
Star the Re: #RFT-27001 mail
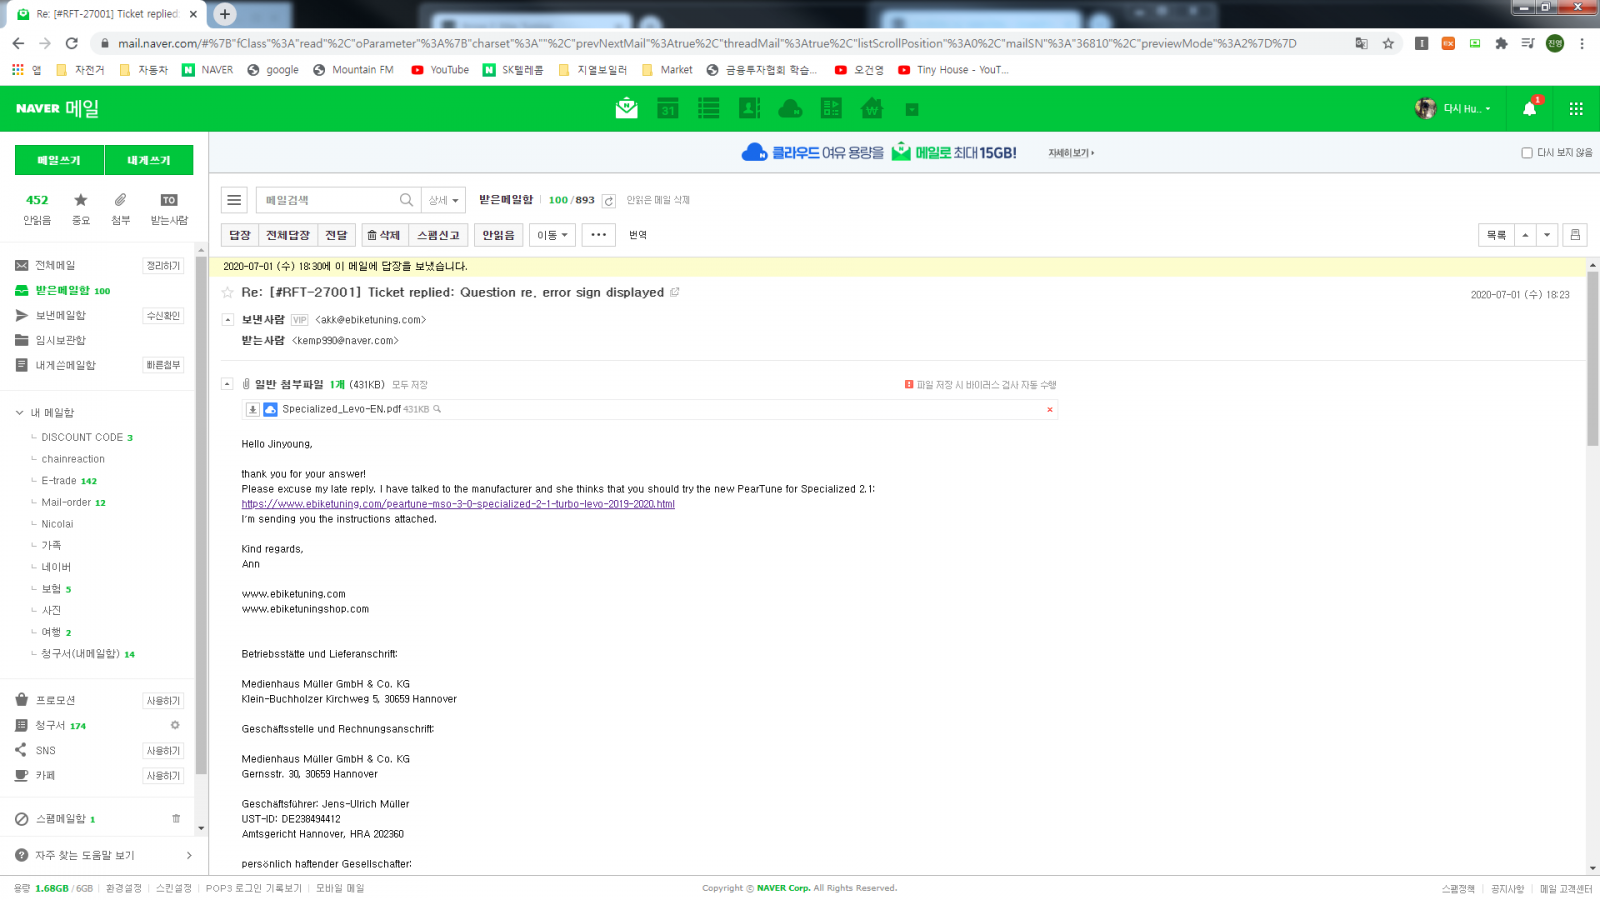coord(227,292)
